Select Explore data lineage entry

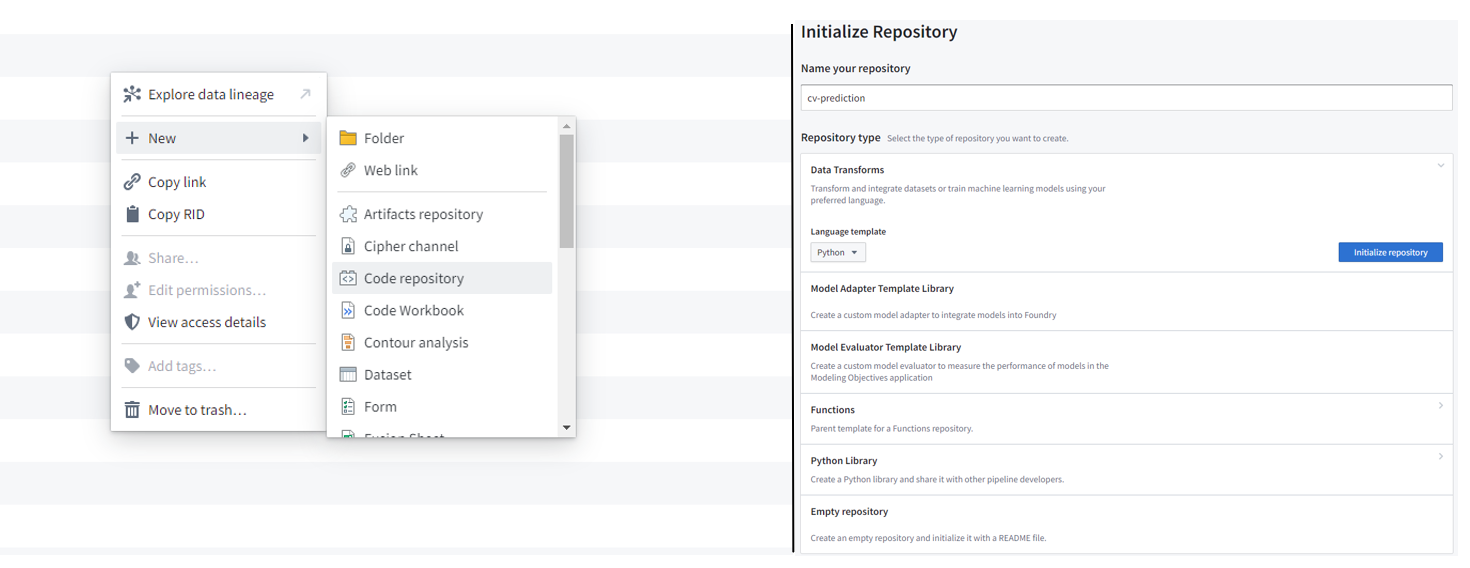[x=218, y=94]
